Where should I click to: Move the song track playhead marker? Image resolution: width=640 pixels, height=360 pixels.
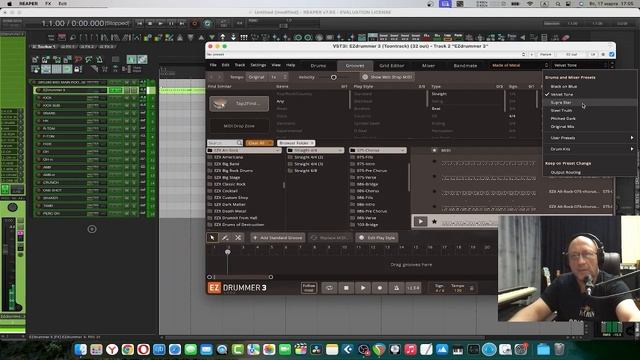point(228,252)
